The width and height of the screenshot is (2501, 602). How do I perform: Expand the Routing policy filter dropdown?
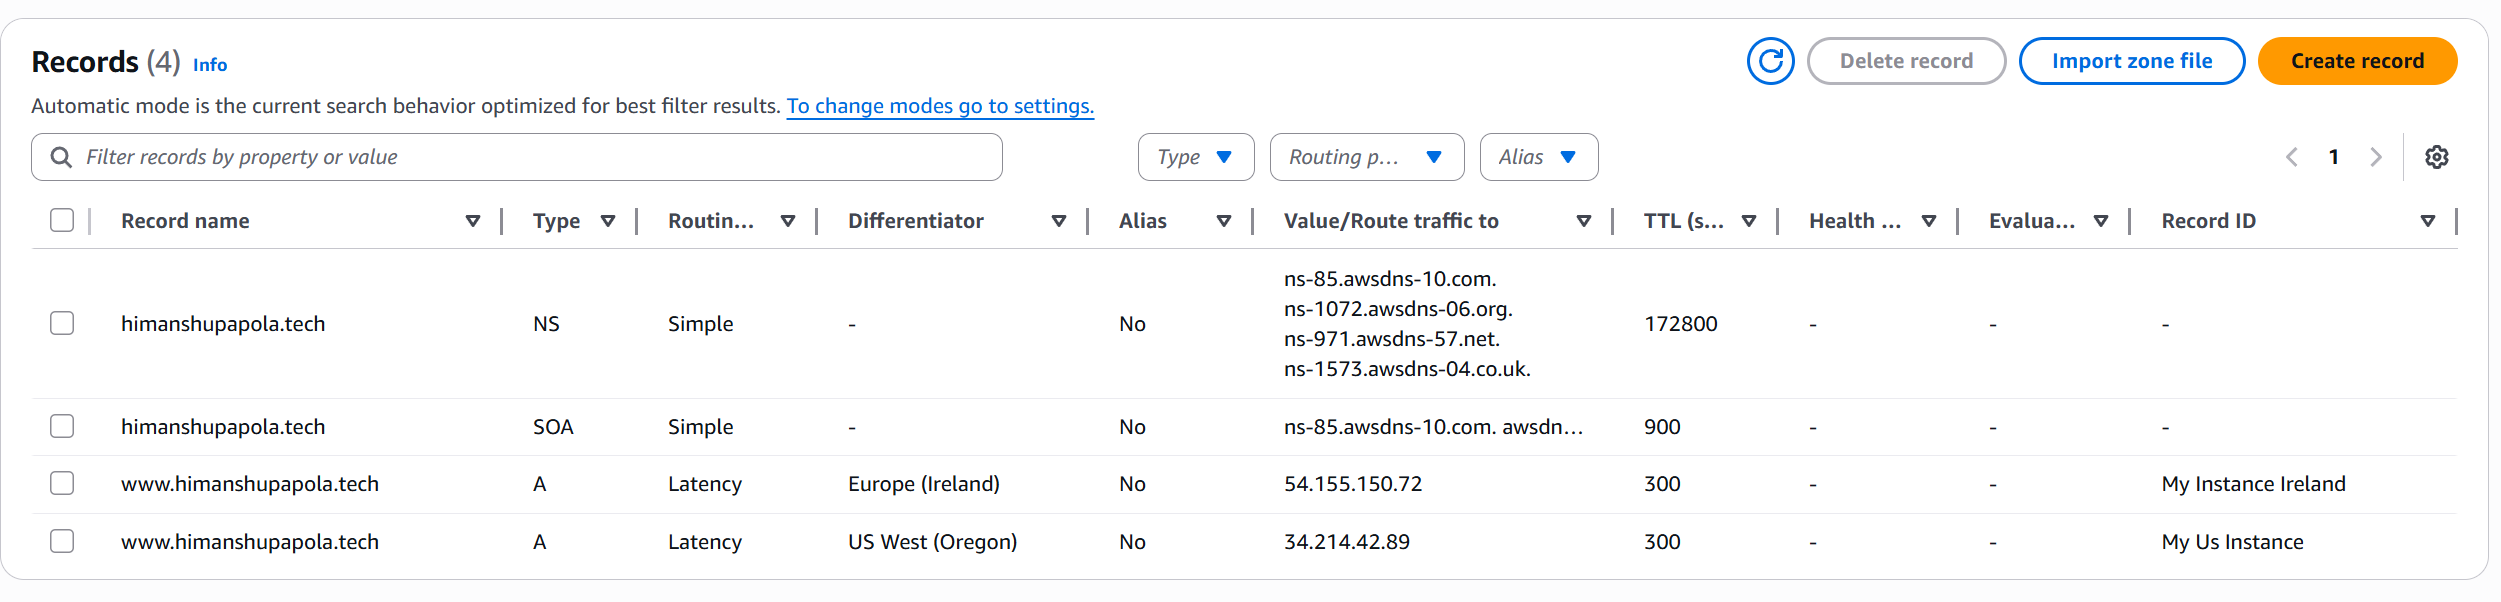coord(1366,157)
